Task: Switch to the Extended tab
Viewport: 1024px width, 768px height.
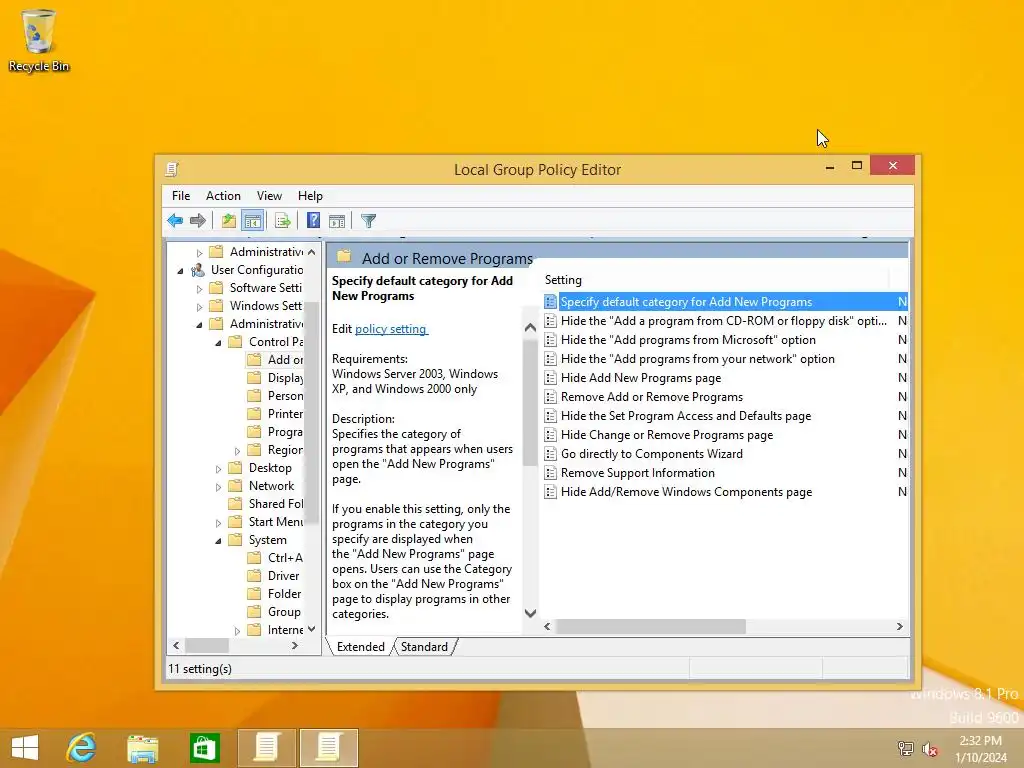Action: (x=360, y=647)
